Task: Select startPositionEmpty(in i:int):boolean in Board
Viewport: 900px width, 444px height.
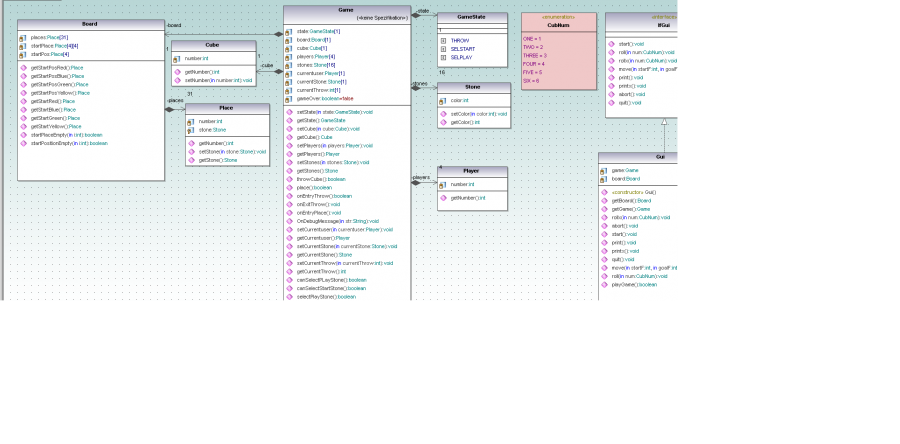Action: pos(69,143)
